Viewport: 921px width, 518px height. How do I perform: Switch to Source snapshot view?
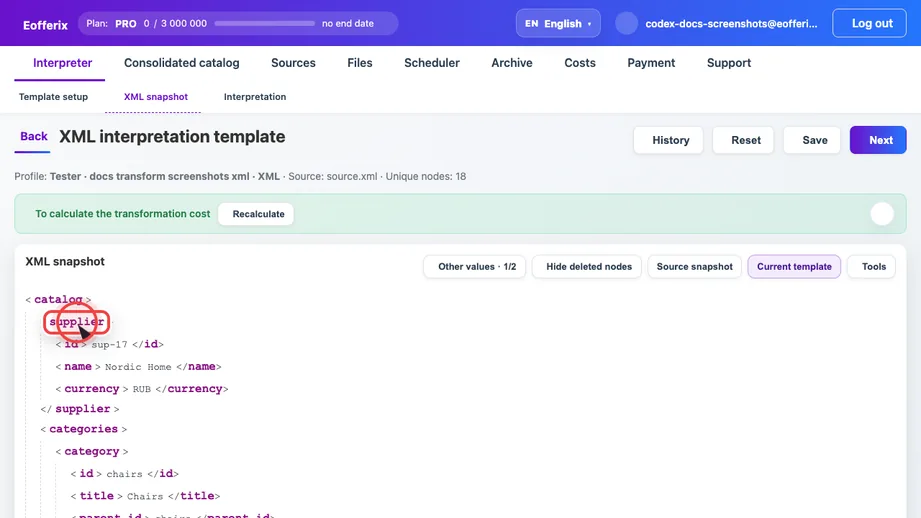tap(694, 267)
